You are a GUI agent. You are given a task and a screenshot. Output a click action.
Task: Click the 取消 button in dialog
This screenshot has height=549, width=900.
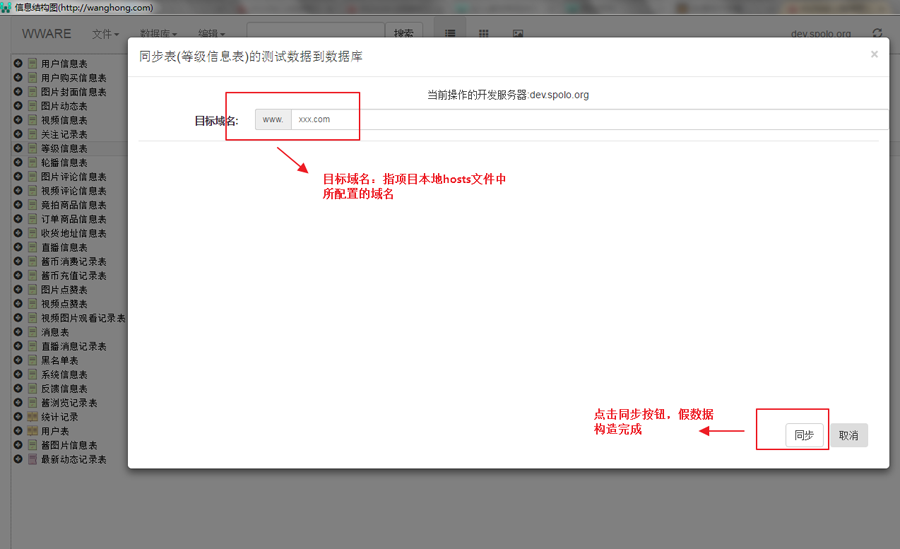[849, 435]
